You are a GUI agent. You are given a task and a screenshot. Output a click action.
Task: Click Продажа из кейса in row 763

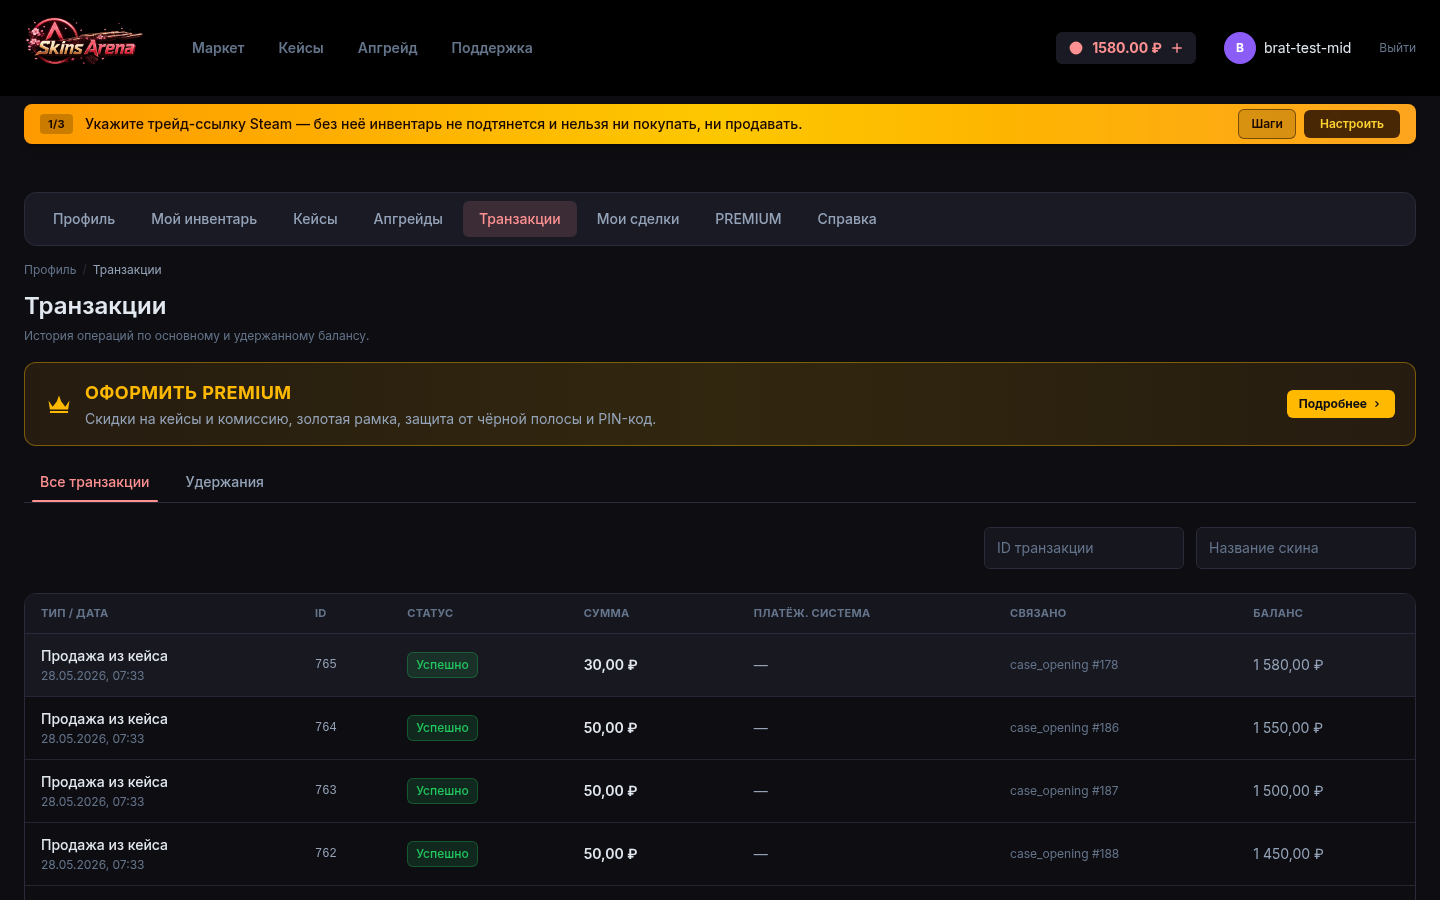pyautogui.click(x=104, y=782)
